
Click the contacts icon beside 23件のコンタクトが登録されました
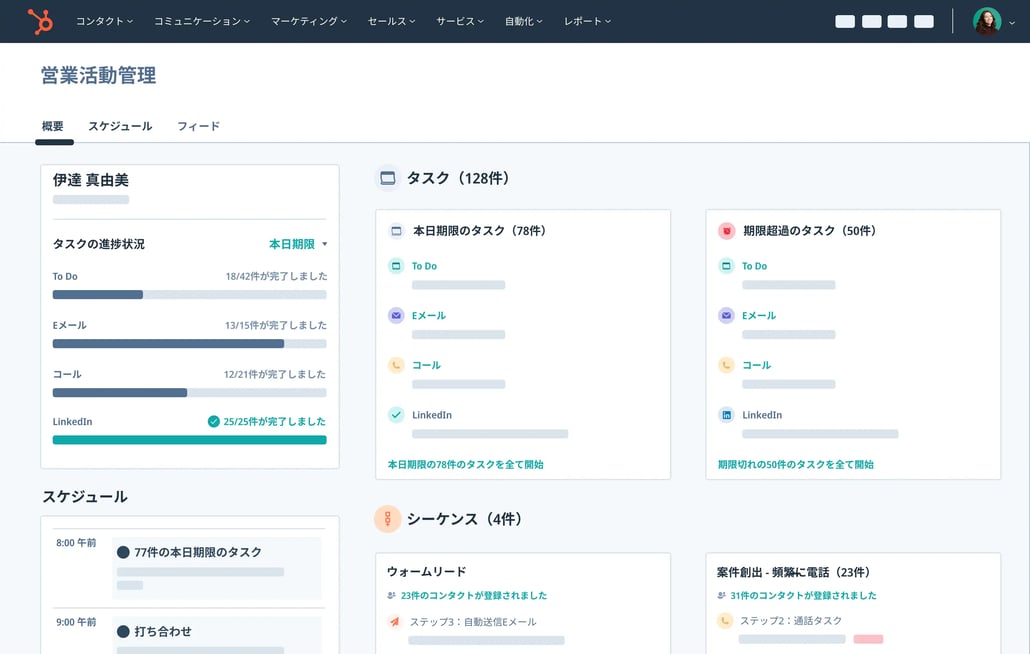coord(392,596)
